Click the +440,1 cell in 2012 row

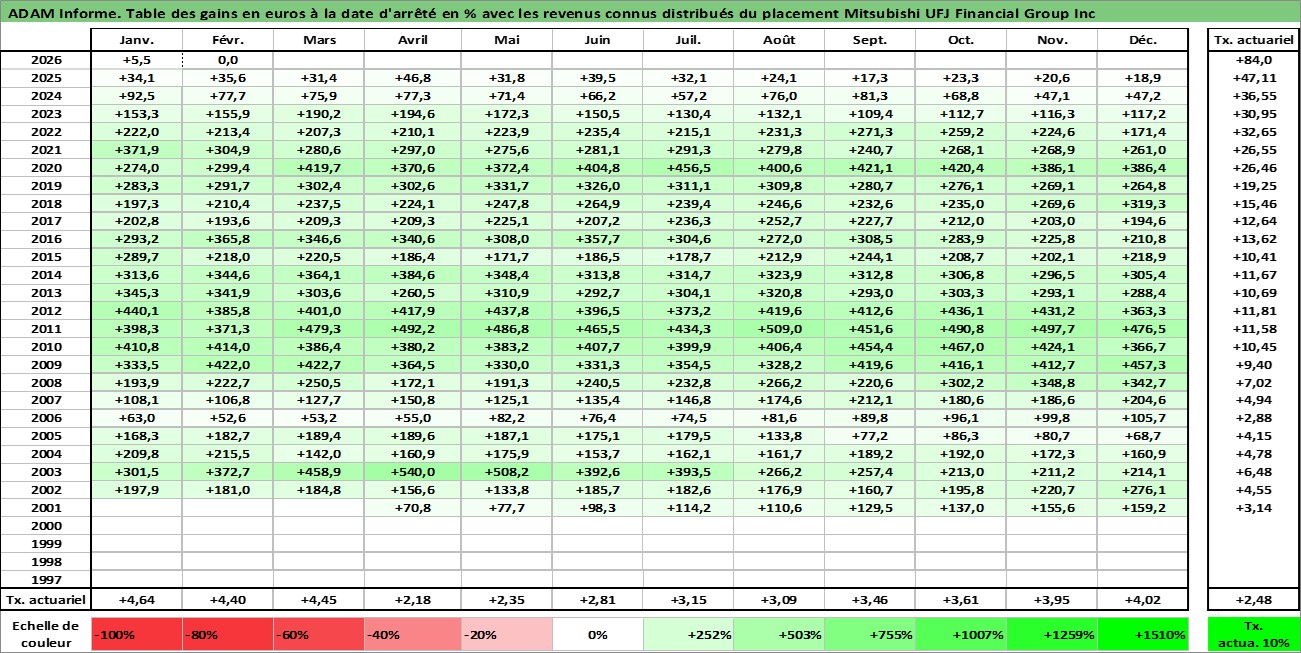[x=136, y=310]
